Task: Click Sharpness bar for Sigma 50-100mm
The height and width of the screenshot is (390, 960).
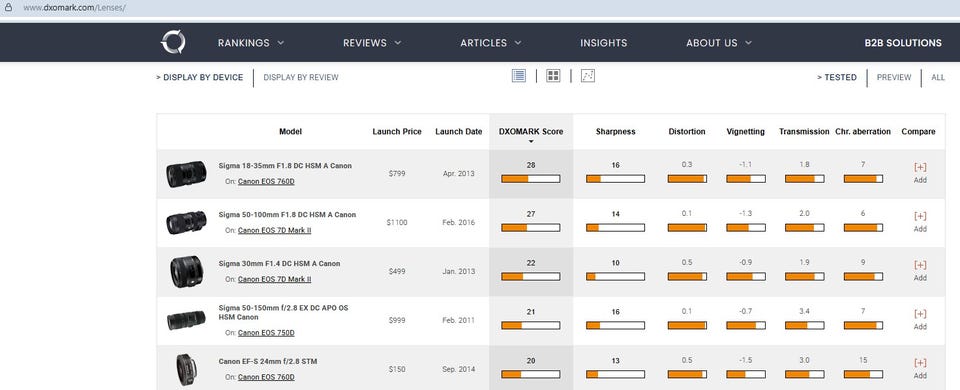Action: tap(615, 228)
